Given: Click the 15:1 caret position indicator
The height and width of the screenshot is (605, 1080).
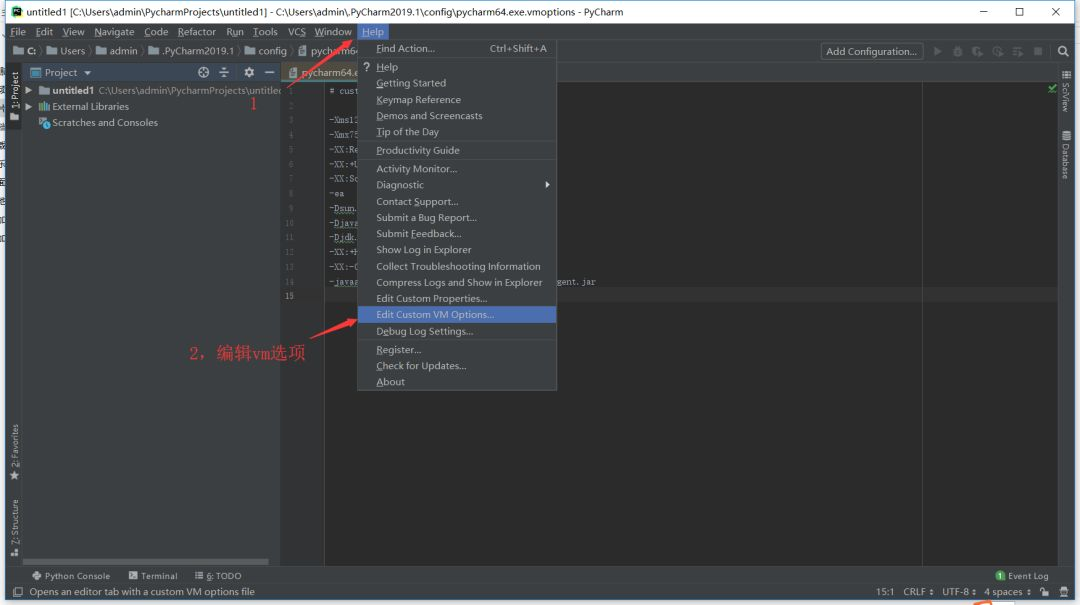Looking at the screenshot, I should 885,592.
